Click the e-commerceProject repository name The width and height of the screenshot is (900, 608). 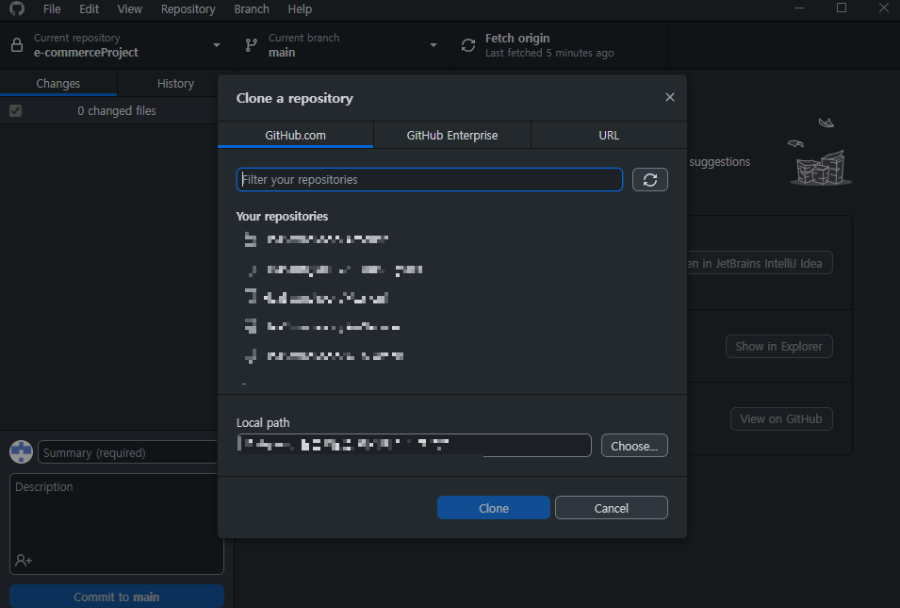pyautogui.click(x=86, y=52)
